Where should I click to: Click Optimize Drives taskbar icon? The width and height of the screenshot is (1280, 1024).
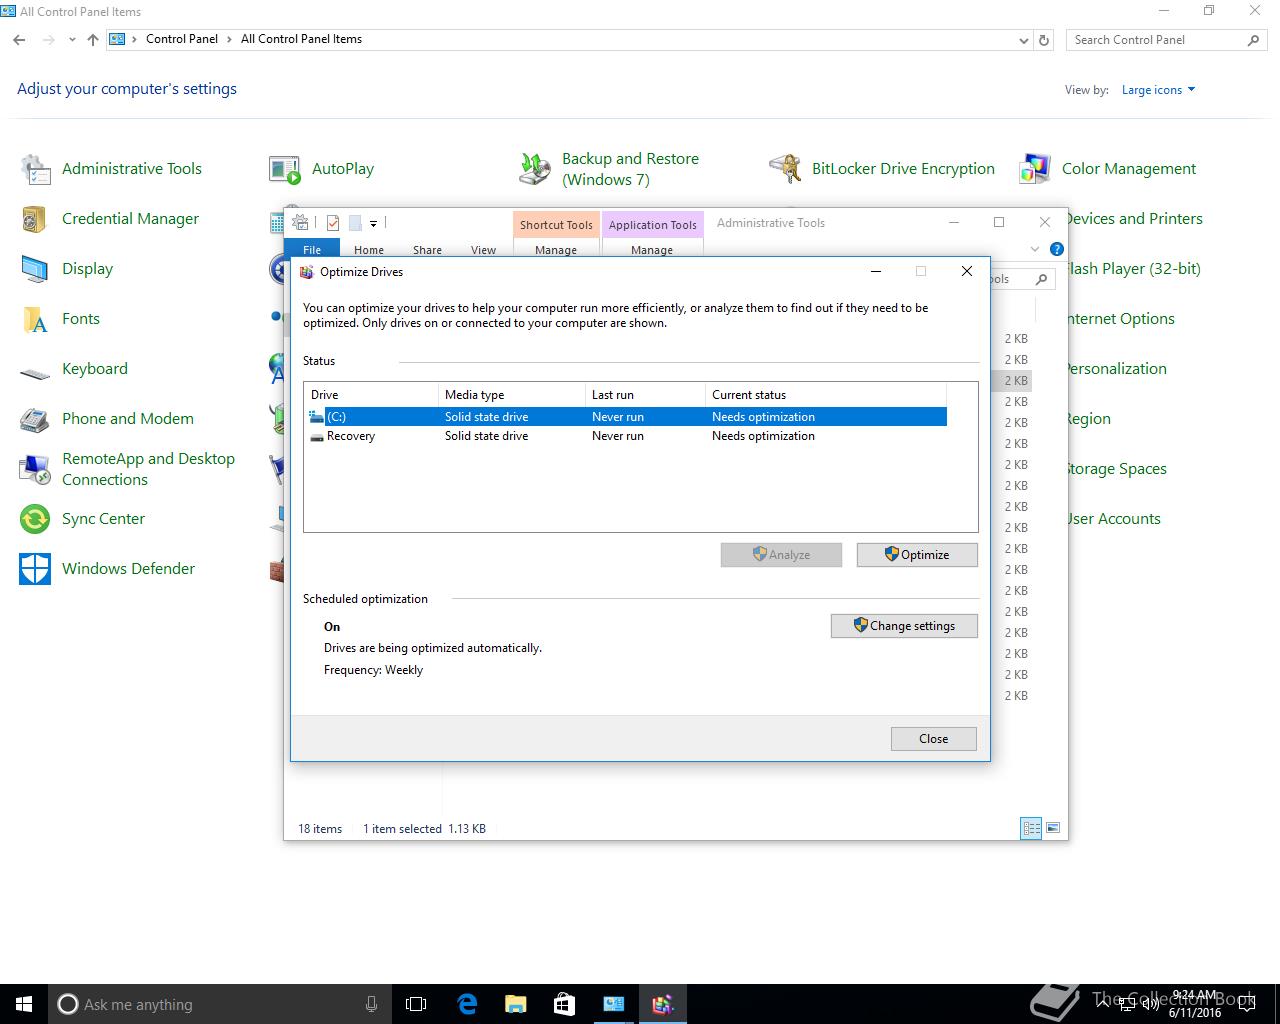coord(663,1004)
